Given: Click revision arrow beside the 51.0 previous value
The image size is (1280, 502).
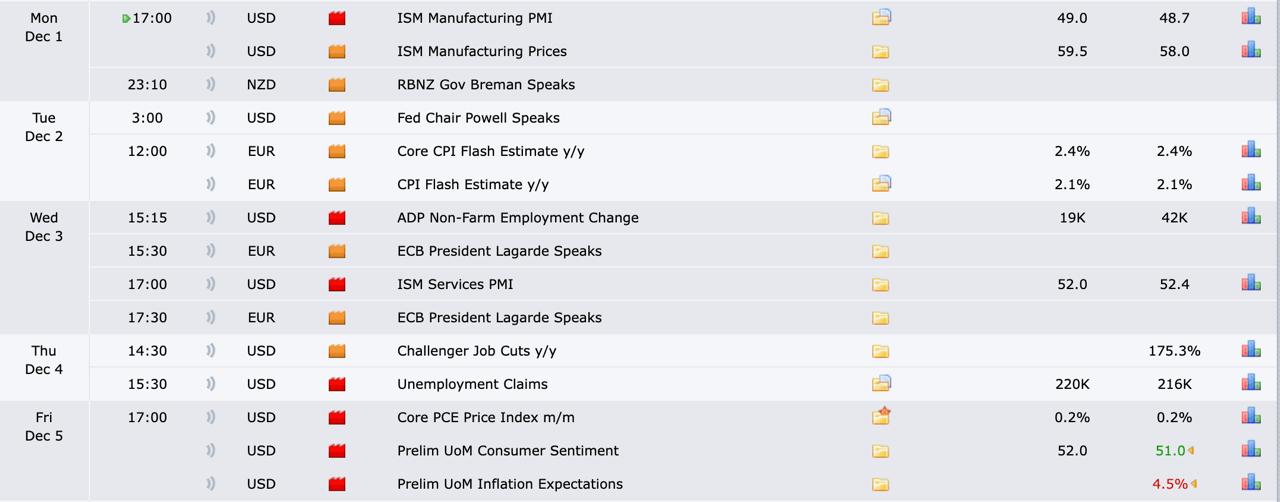Looking at the screenshot, I should pyautogui.click(x=1192, y=451).
